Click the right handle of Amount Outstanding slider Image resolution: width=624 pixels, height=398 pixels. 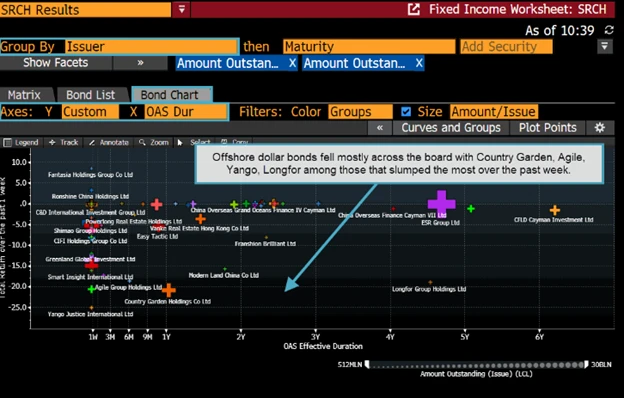click(586, 364)
